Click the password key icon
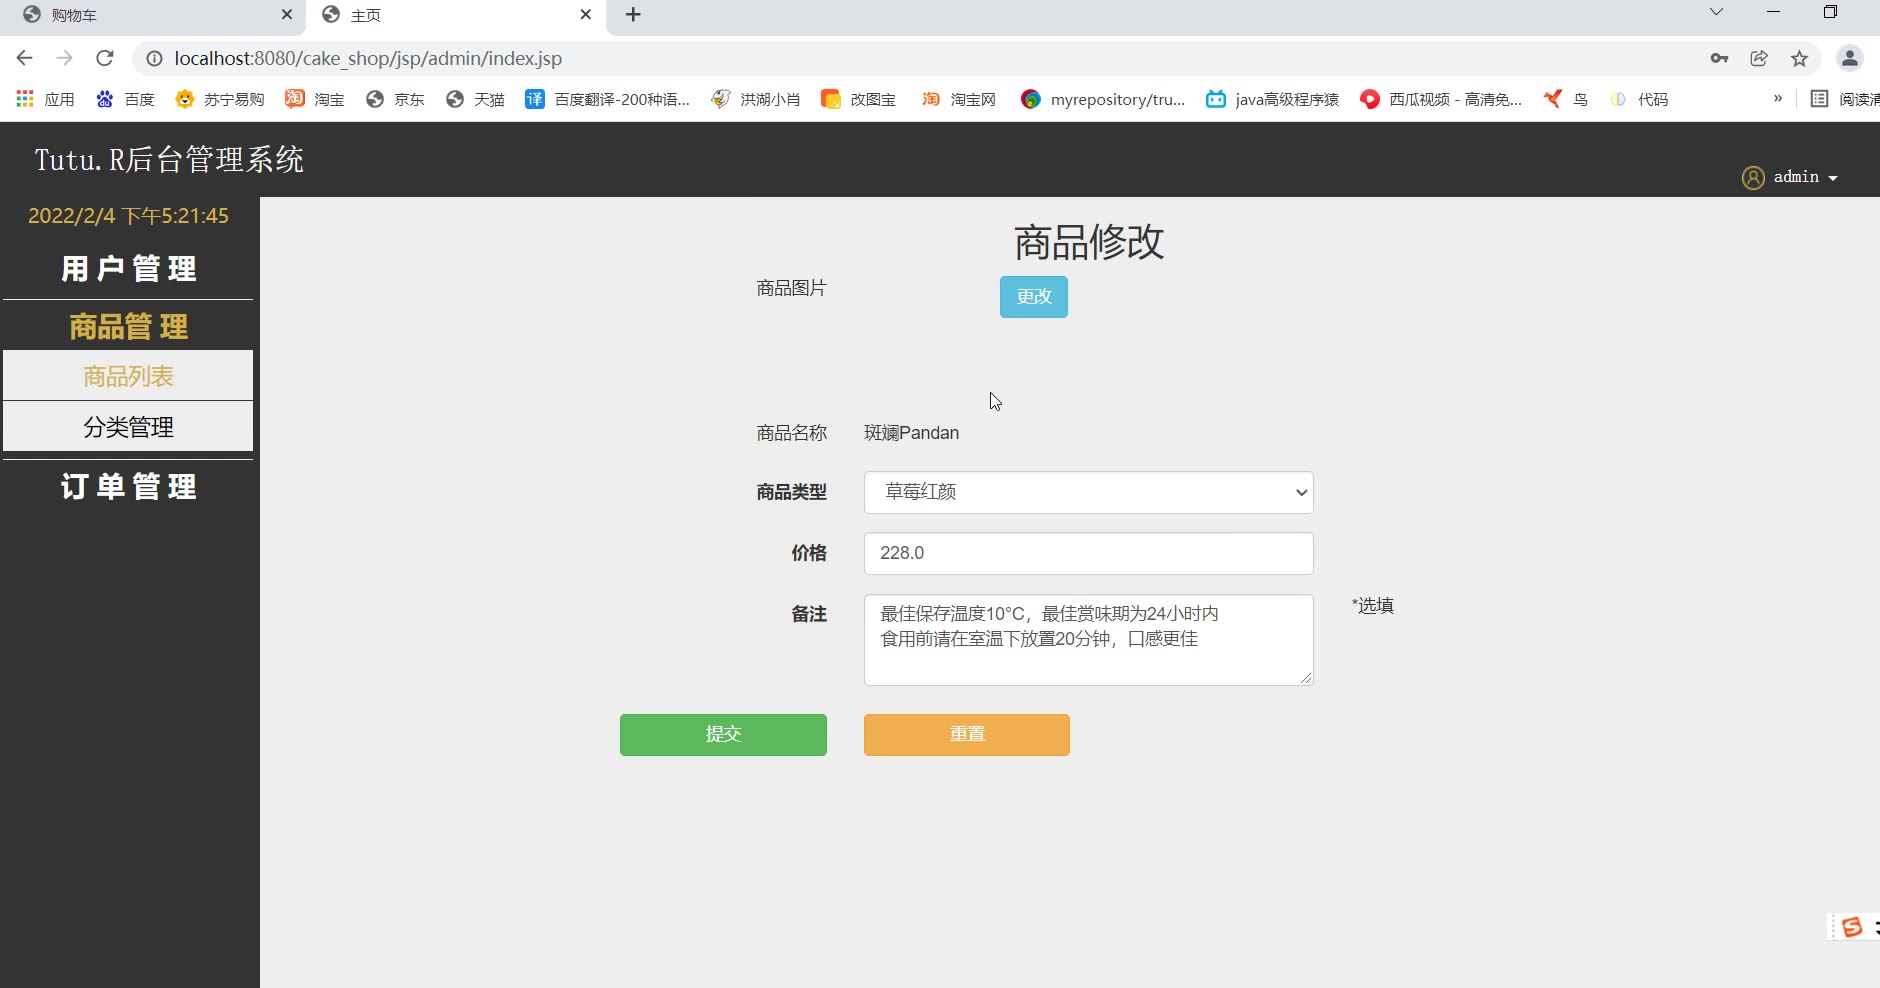The image size is (1880, 988). pyautogui.click(x=1719, y=58)
